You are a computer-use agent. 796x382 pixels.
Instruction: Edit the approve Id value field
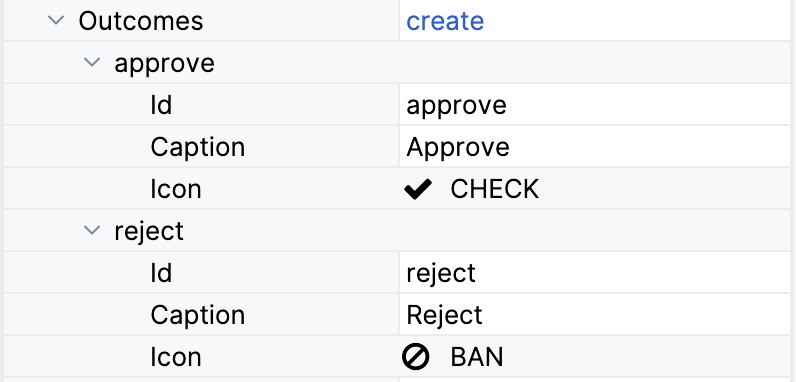(594, 105)
